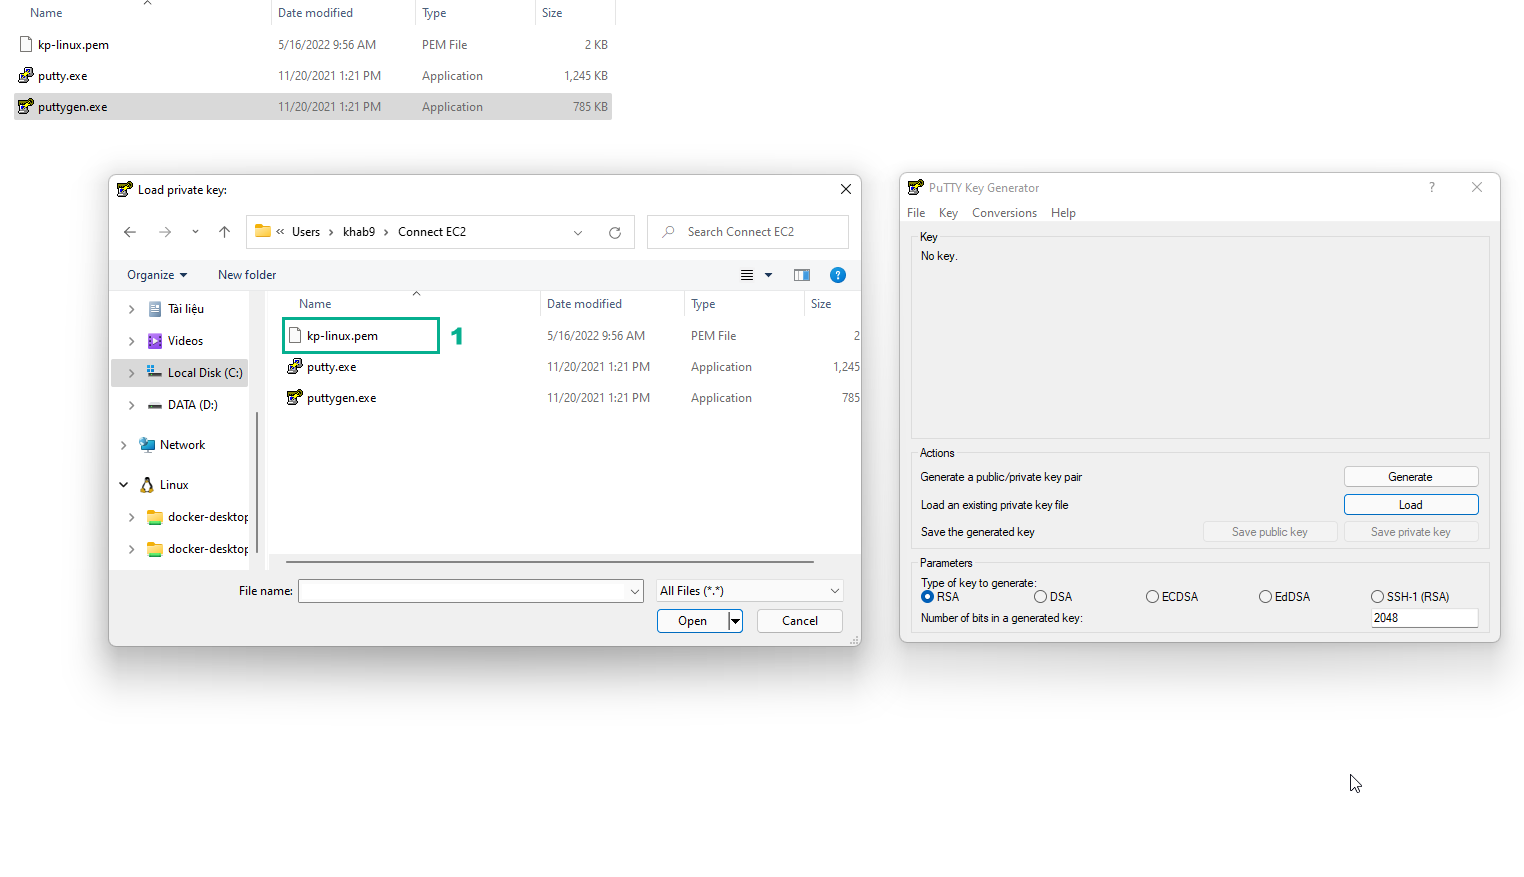
Task: Expand Videos tree node
Action: click(x=131, y=341)
